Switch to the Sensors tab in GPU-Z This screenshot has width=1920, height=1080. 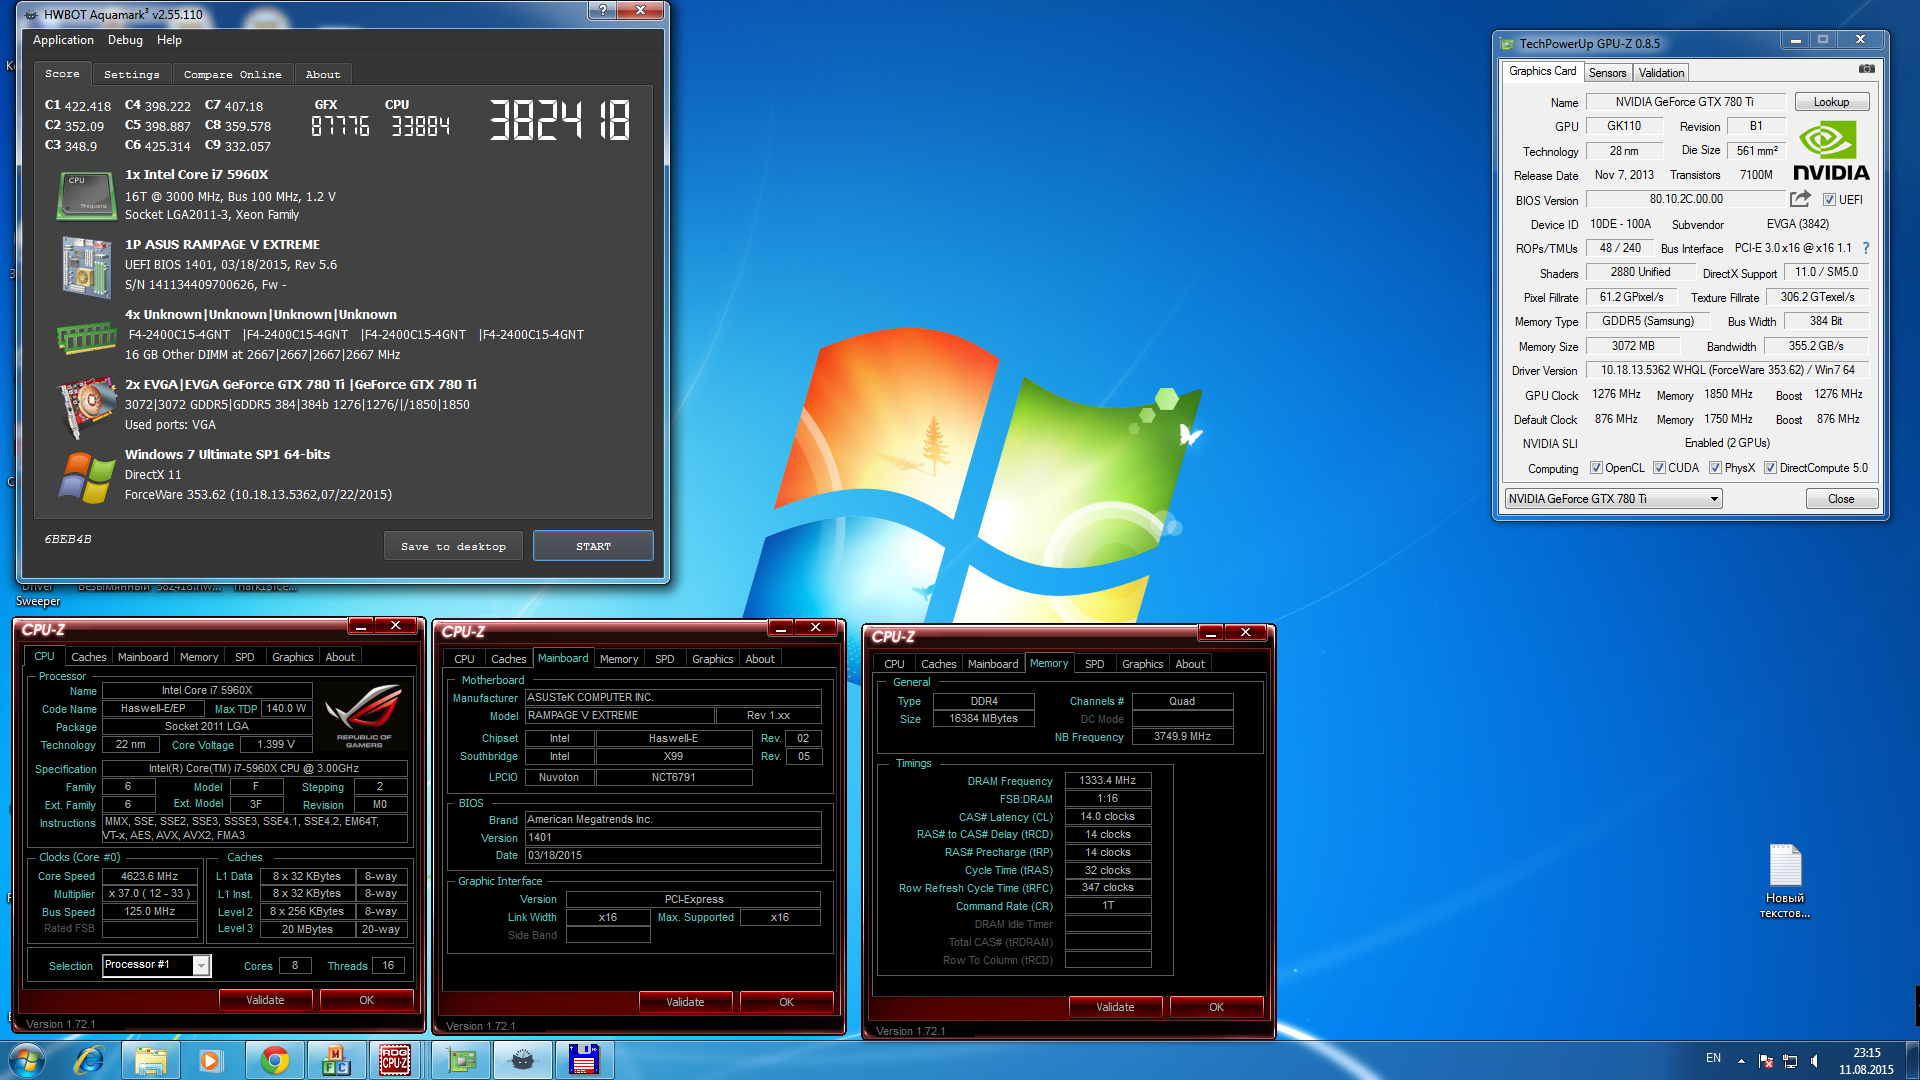pyautogui.click(x=1607, y=73)
